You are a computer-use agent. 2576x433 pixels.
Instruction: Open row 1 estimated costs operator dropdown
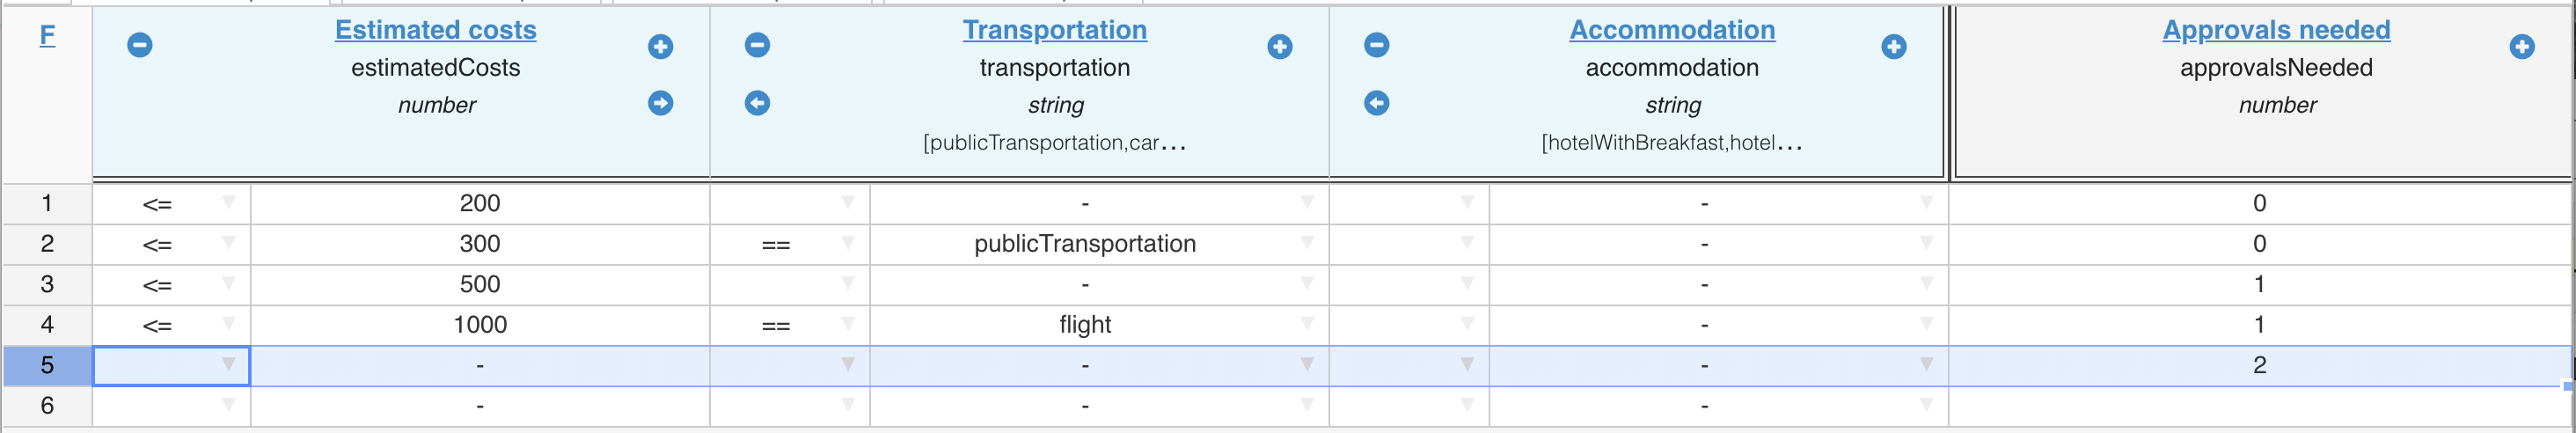click(229, 203)
